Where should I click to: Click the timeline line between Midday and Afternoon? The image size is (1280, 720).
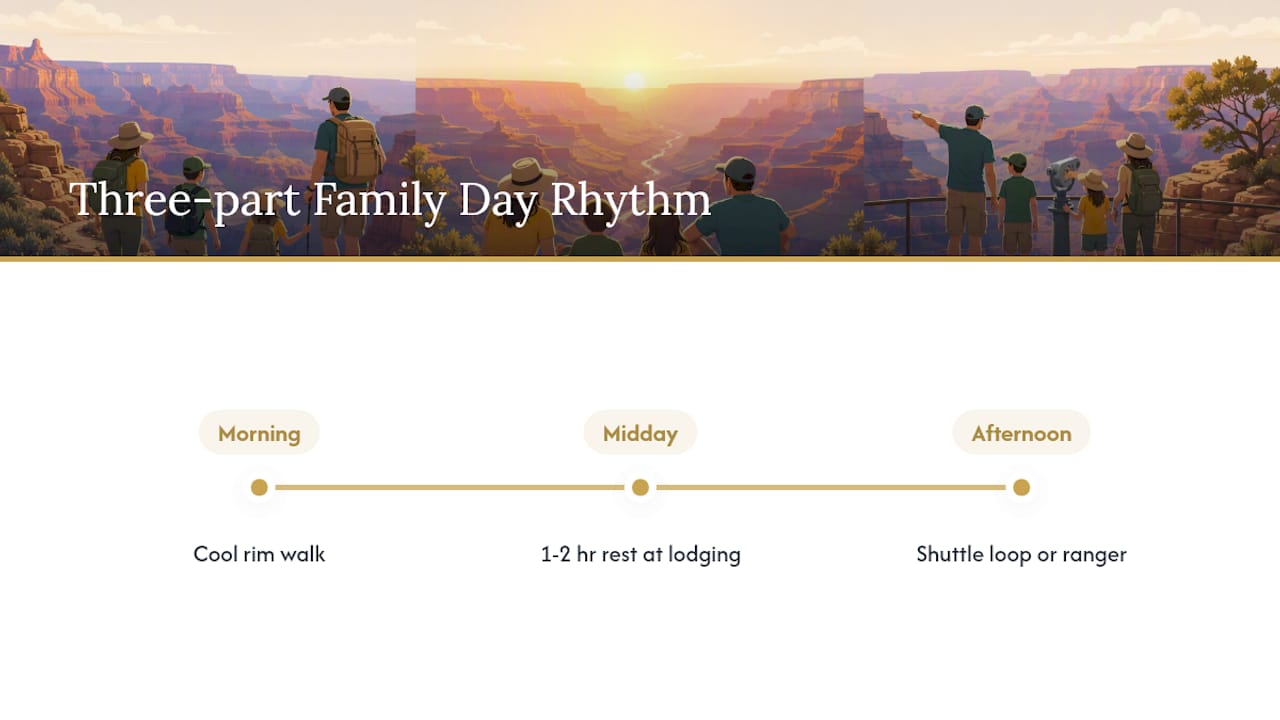click(x=830, y=487)
